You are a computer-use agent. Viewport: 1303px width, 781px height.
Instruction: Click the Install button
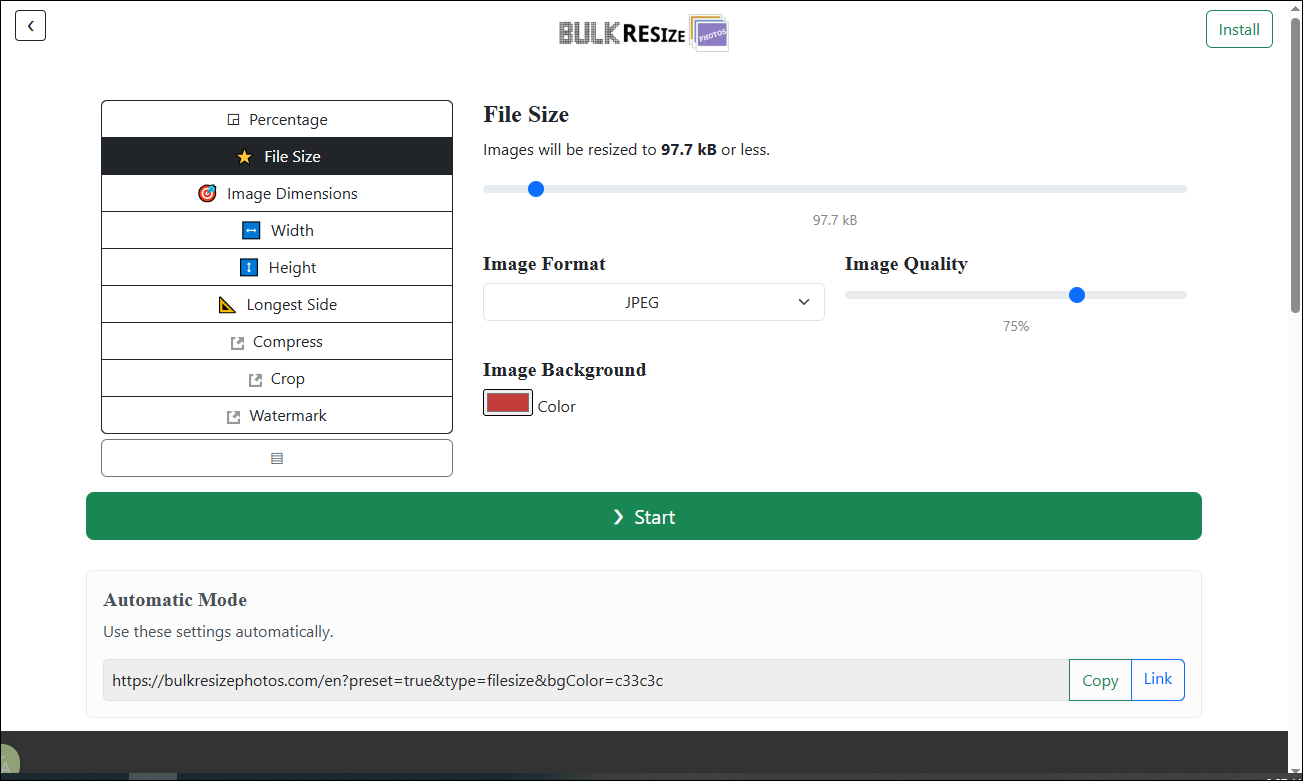[1239, 29]
